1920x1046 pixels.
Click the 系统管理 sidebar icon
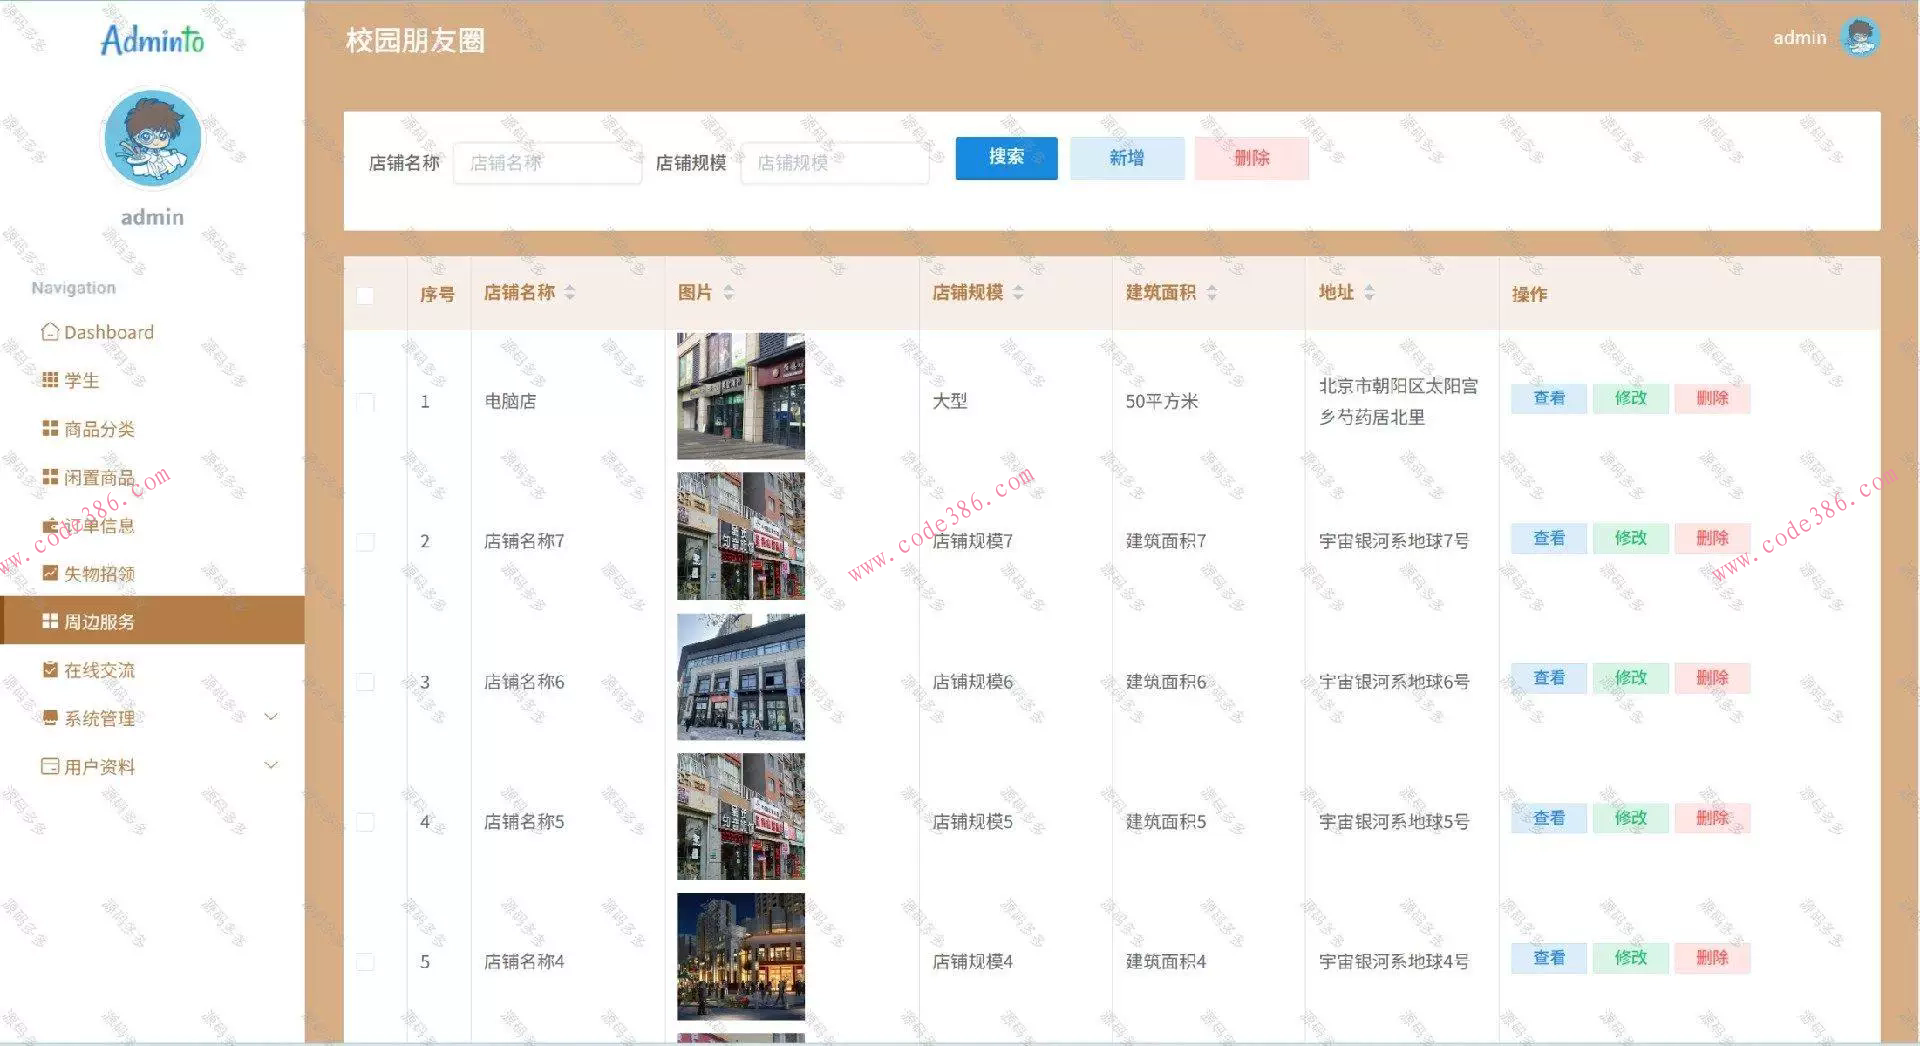pyautogui.click(x=49, y=717)
